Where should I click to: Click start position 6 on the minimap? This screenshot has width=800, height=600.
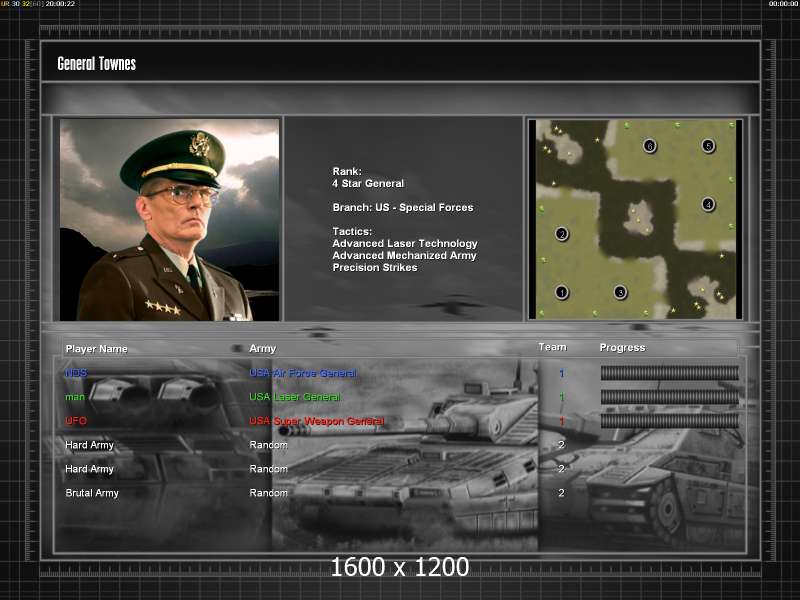pyautogui.click(x=649, y=146)
